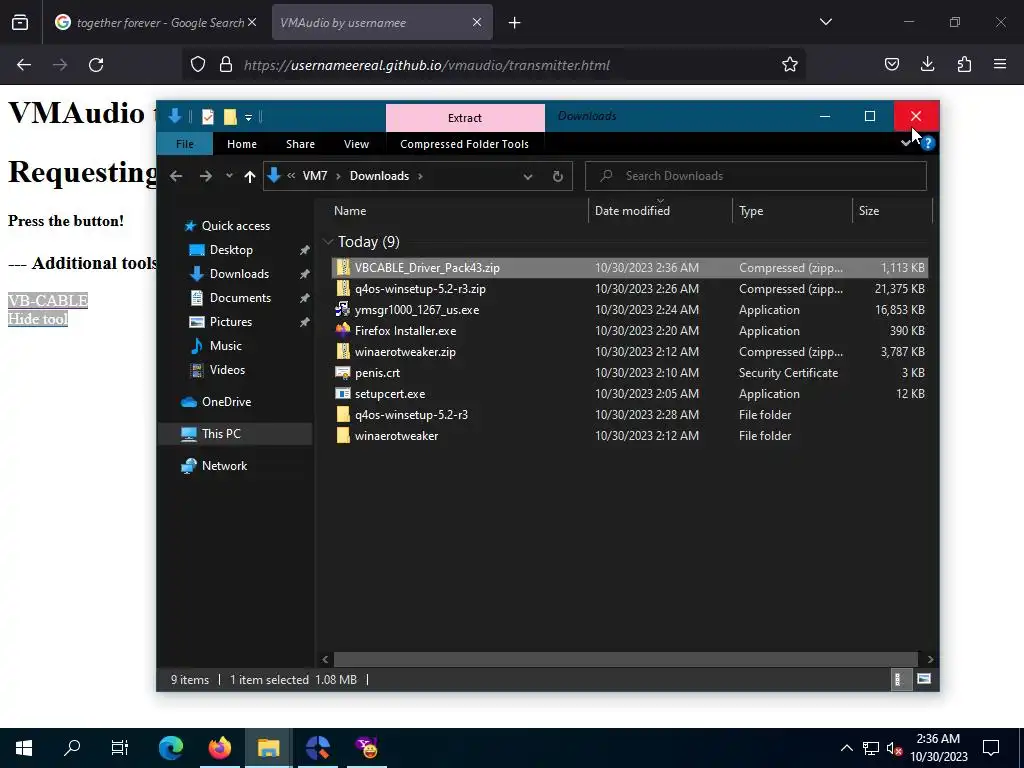
Task: Close the together forever Google Search tab
Action: pos(252,22)
